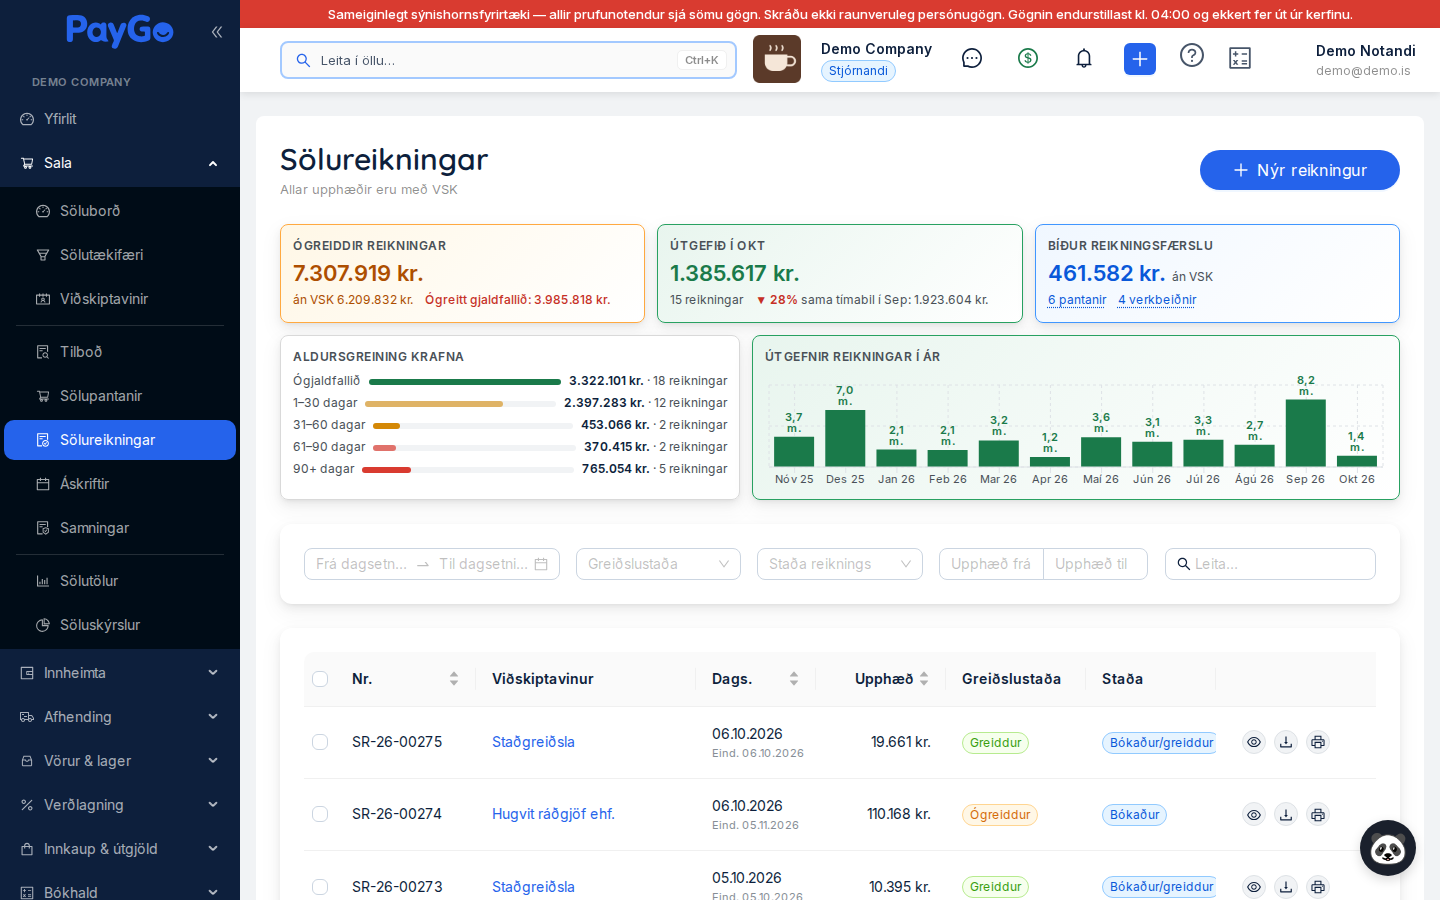Go to Yfirlit in the sidebar
Screen dimensions: 1440x900
pyautogui.click(x=120, y=119)
